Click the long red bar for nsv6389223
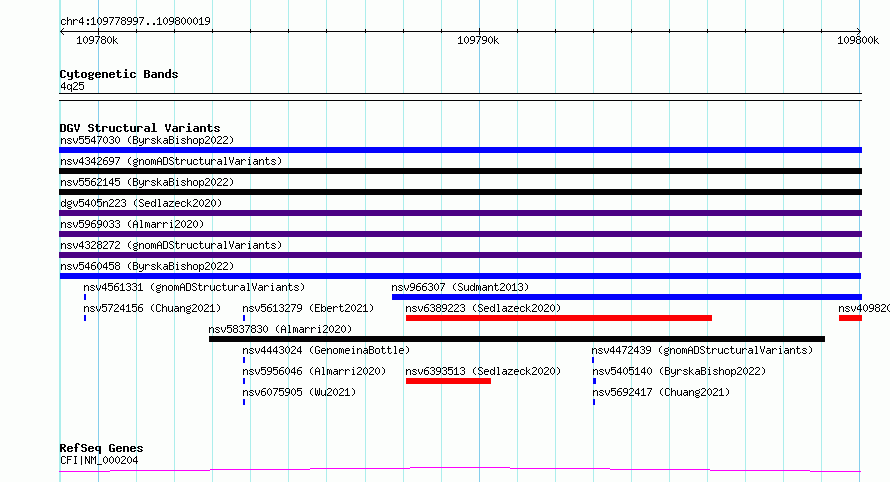This screenshot has width=890, height=482. [559, 318]
